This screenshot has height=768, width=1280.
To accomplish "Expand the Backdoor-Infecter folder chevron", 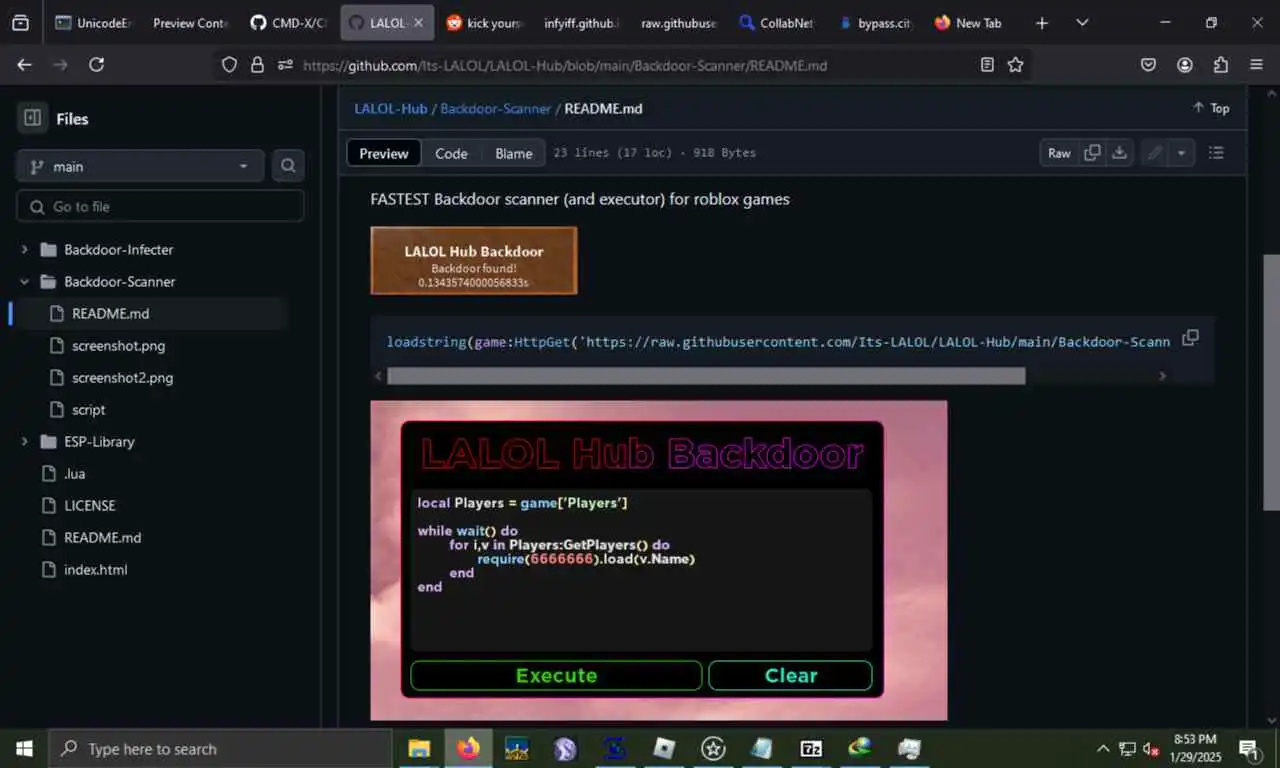I will coord(24,249).
